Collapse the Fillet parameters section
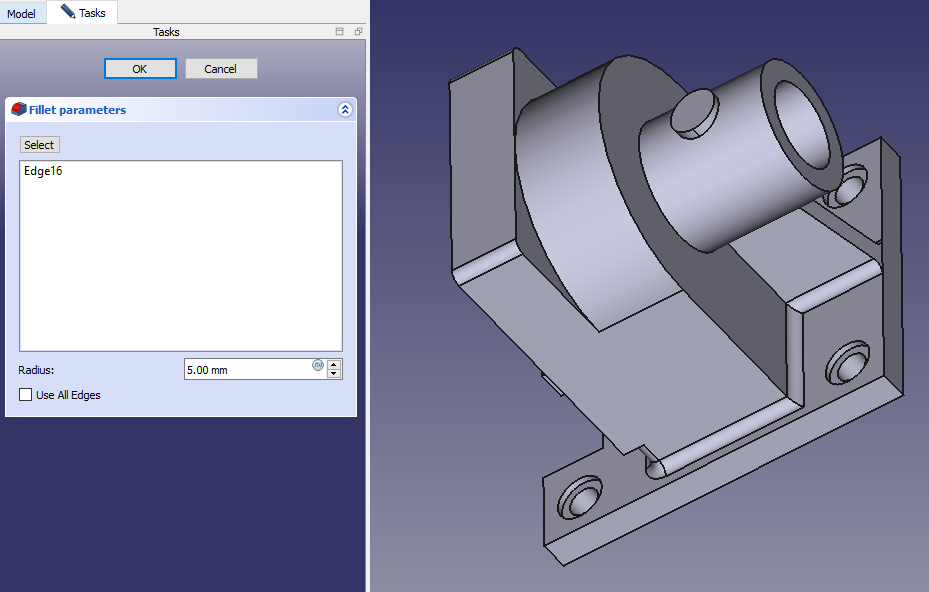 [x=345, y=110]
